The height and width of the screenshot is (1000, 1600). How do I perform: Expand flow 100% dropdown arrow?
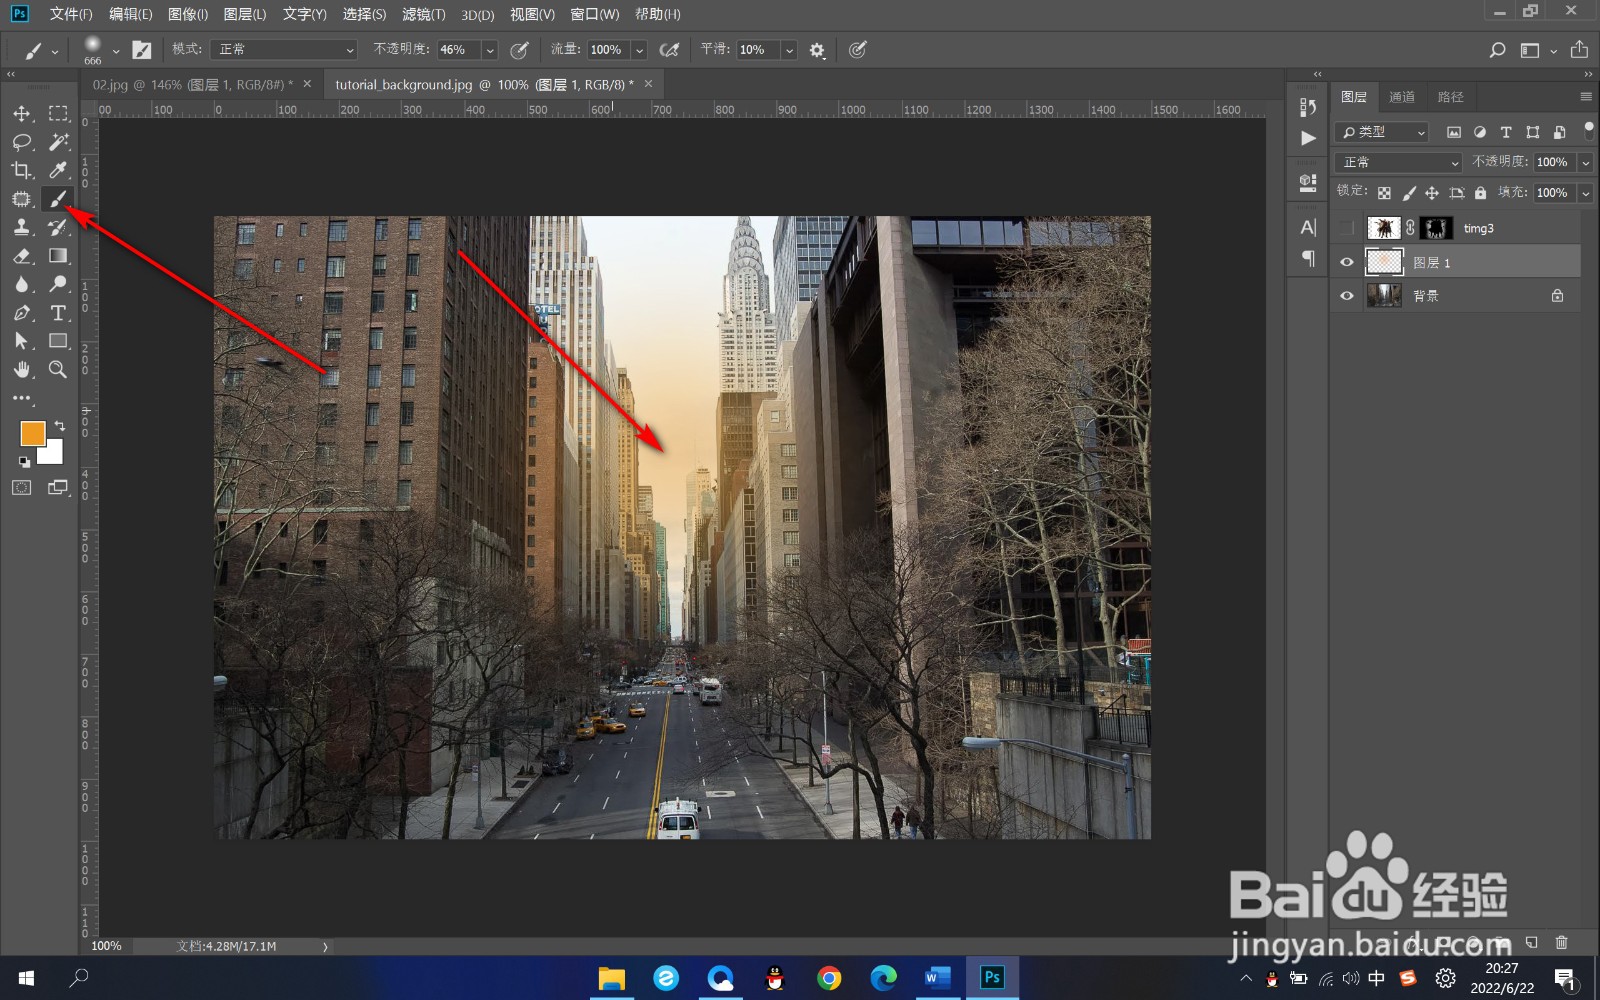pos(639,50)
